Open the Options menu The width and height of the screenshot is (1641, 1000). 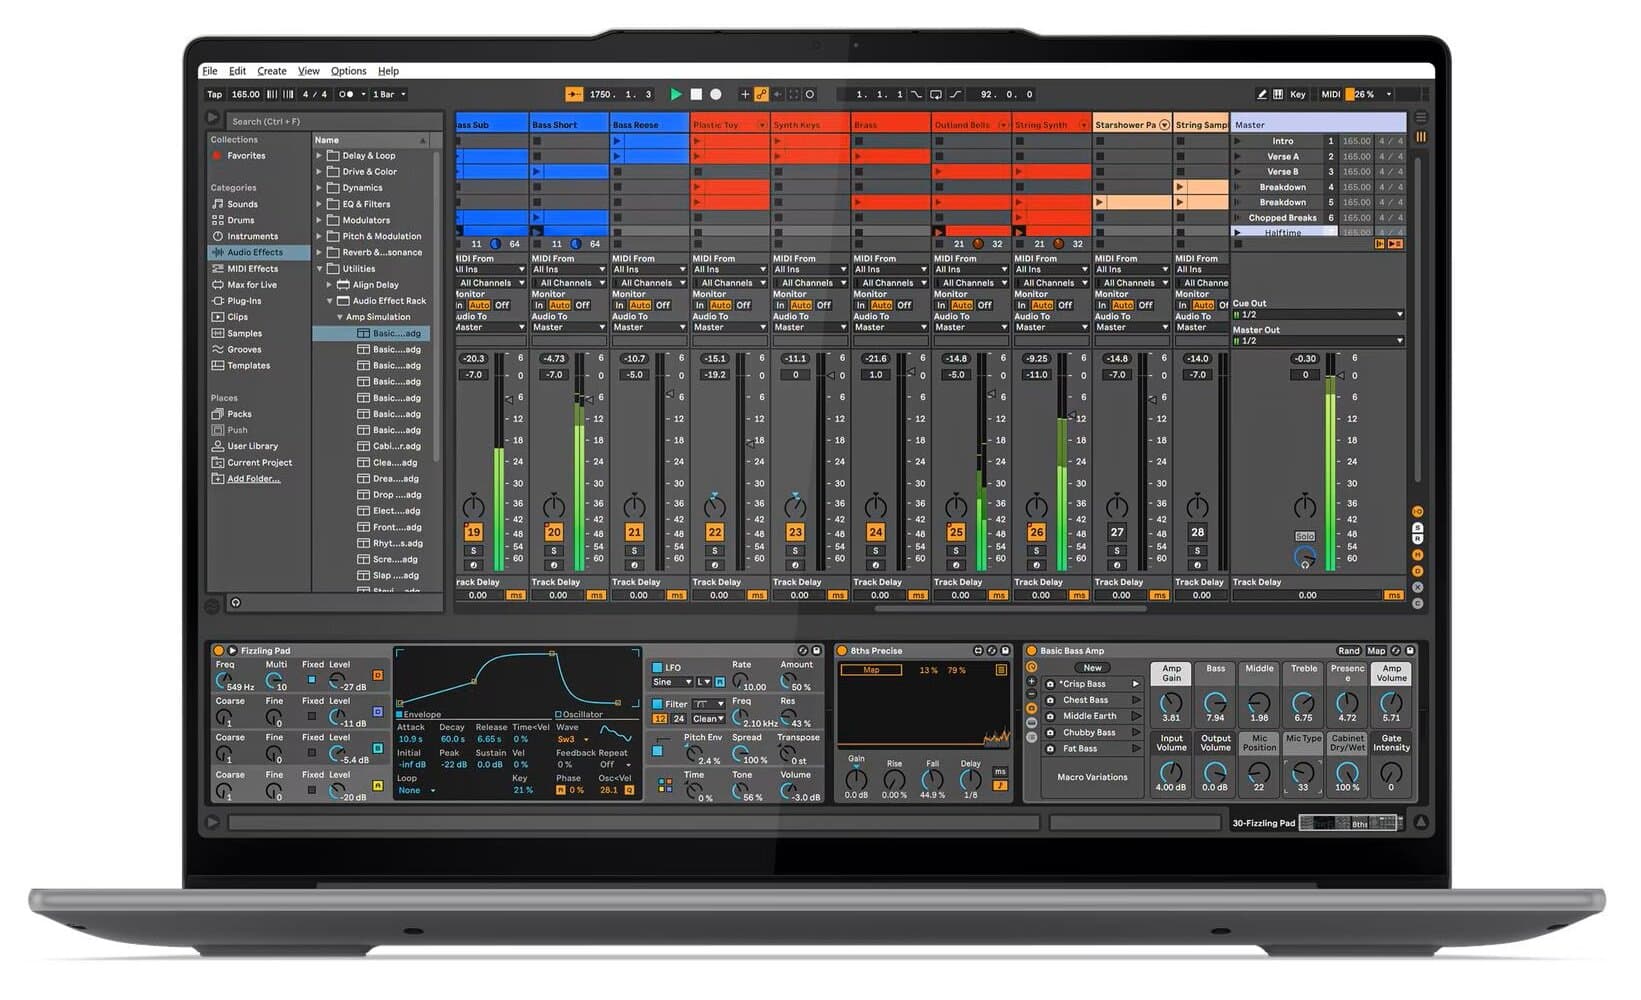point(348,71)
